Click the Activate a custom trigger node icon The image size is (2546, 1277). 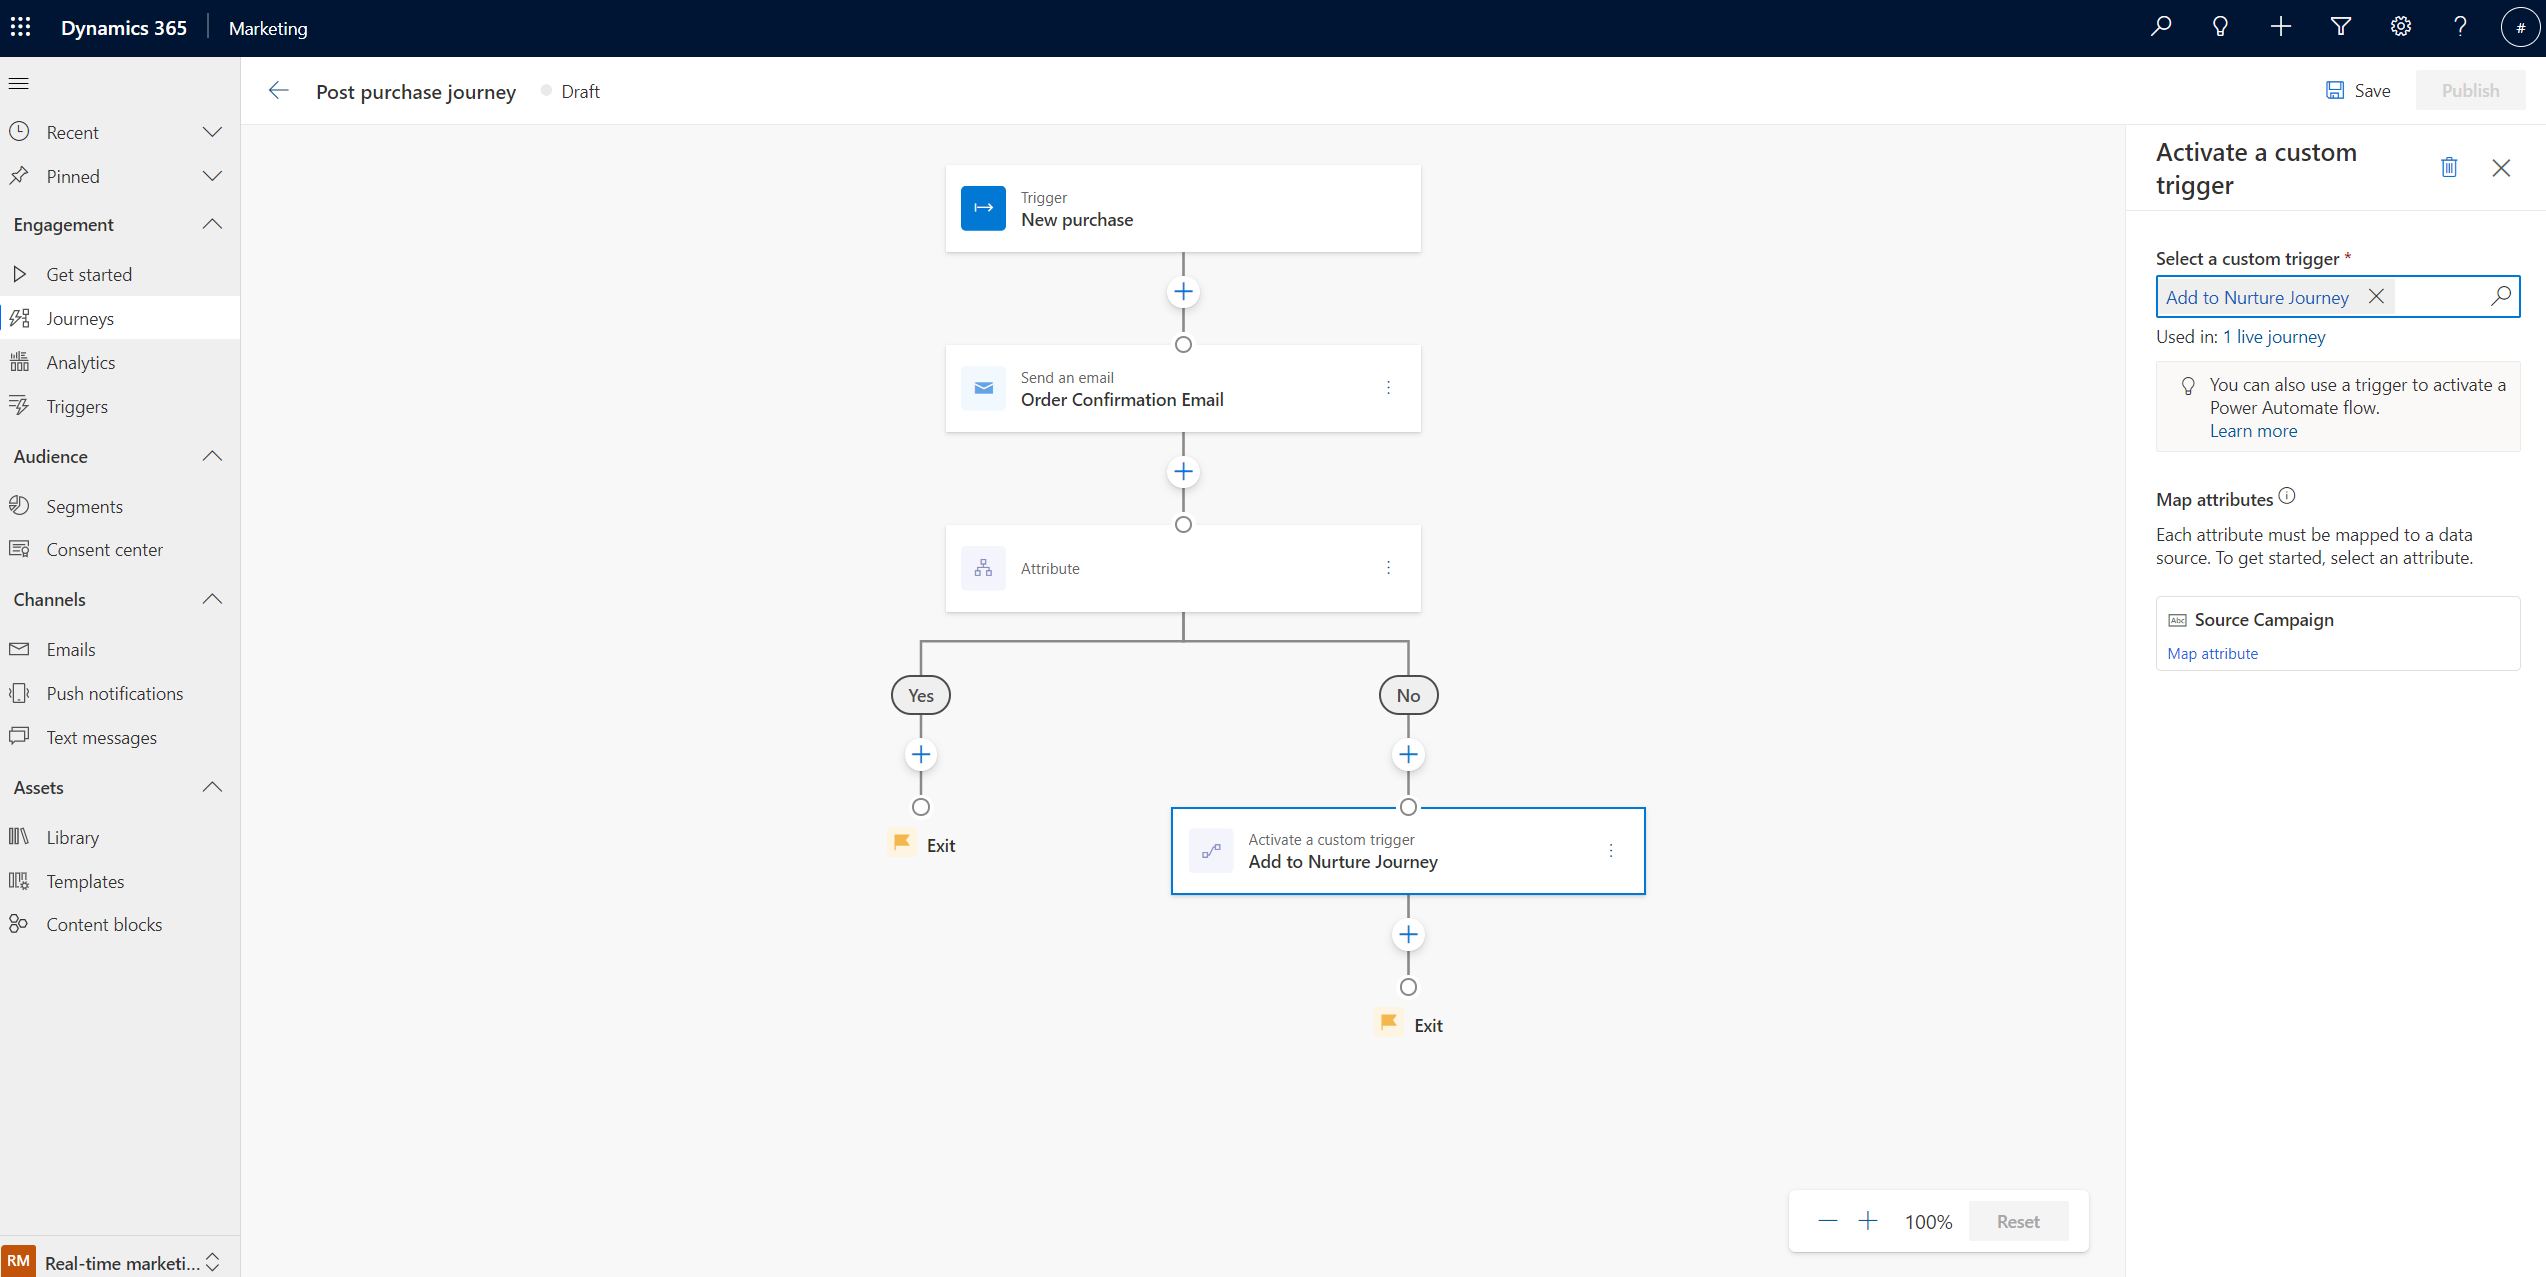(x=1210, y=850)
